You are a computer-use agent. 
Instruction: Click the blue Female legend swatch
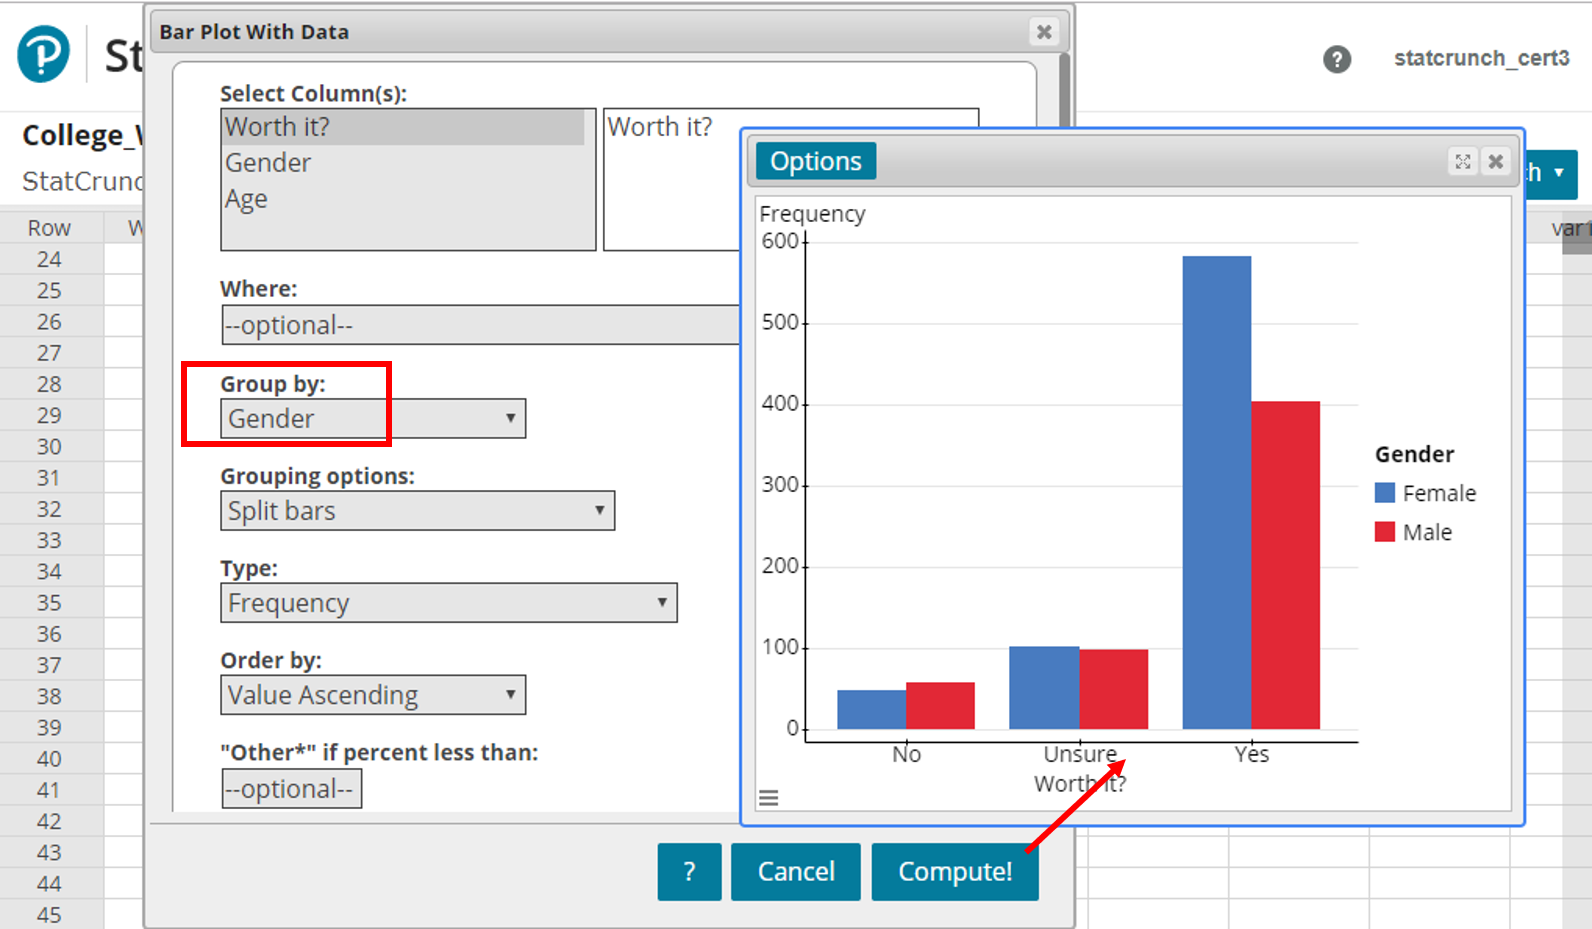click(x=1384, y=493)
